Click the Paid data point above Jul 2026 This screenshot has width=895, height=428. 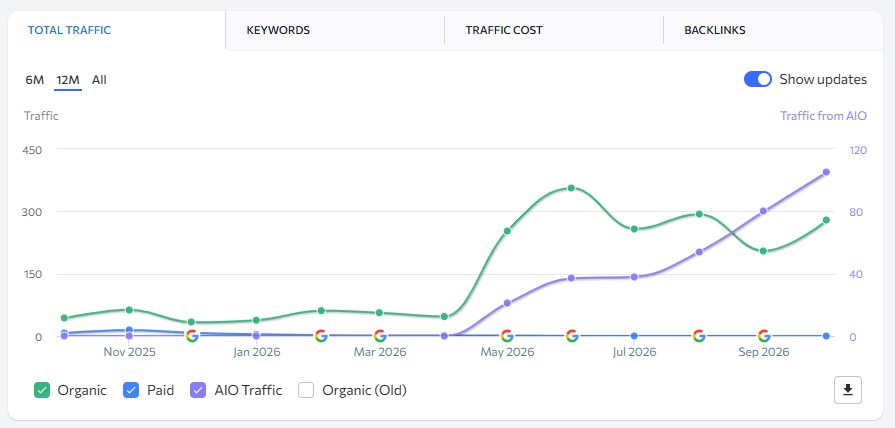coord(634,336)
